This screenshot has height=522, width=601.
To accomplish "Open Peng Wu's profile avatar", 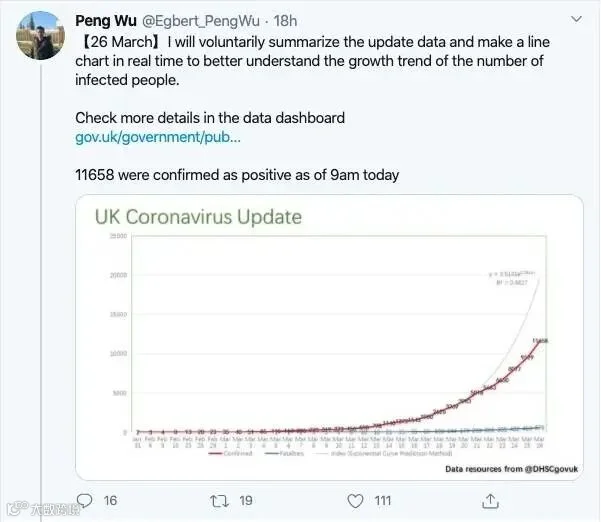I will click(x=40, y=35).
